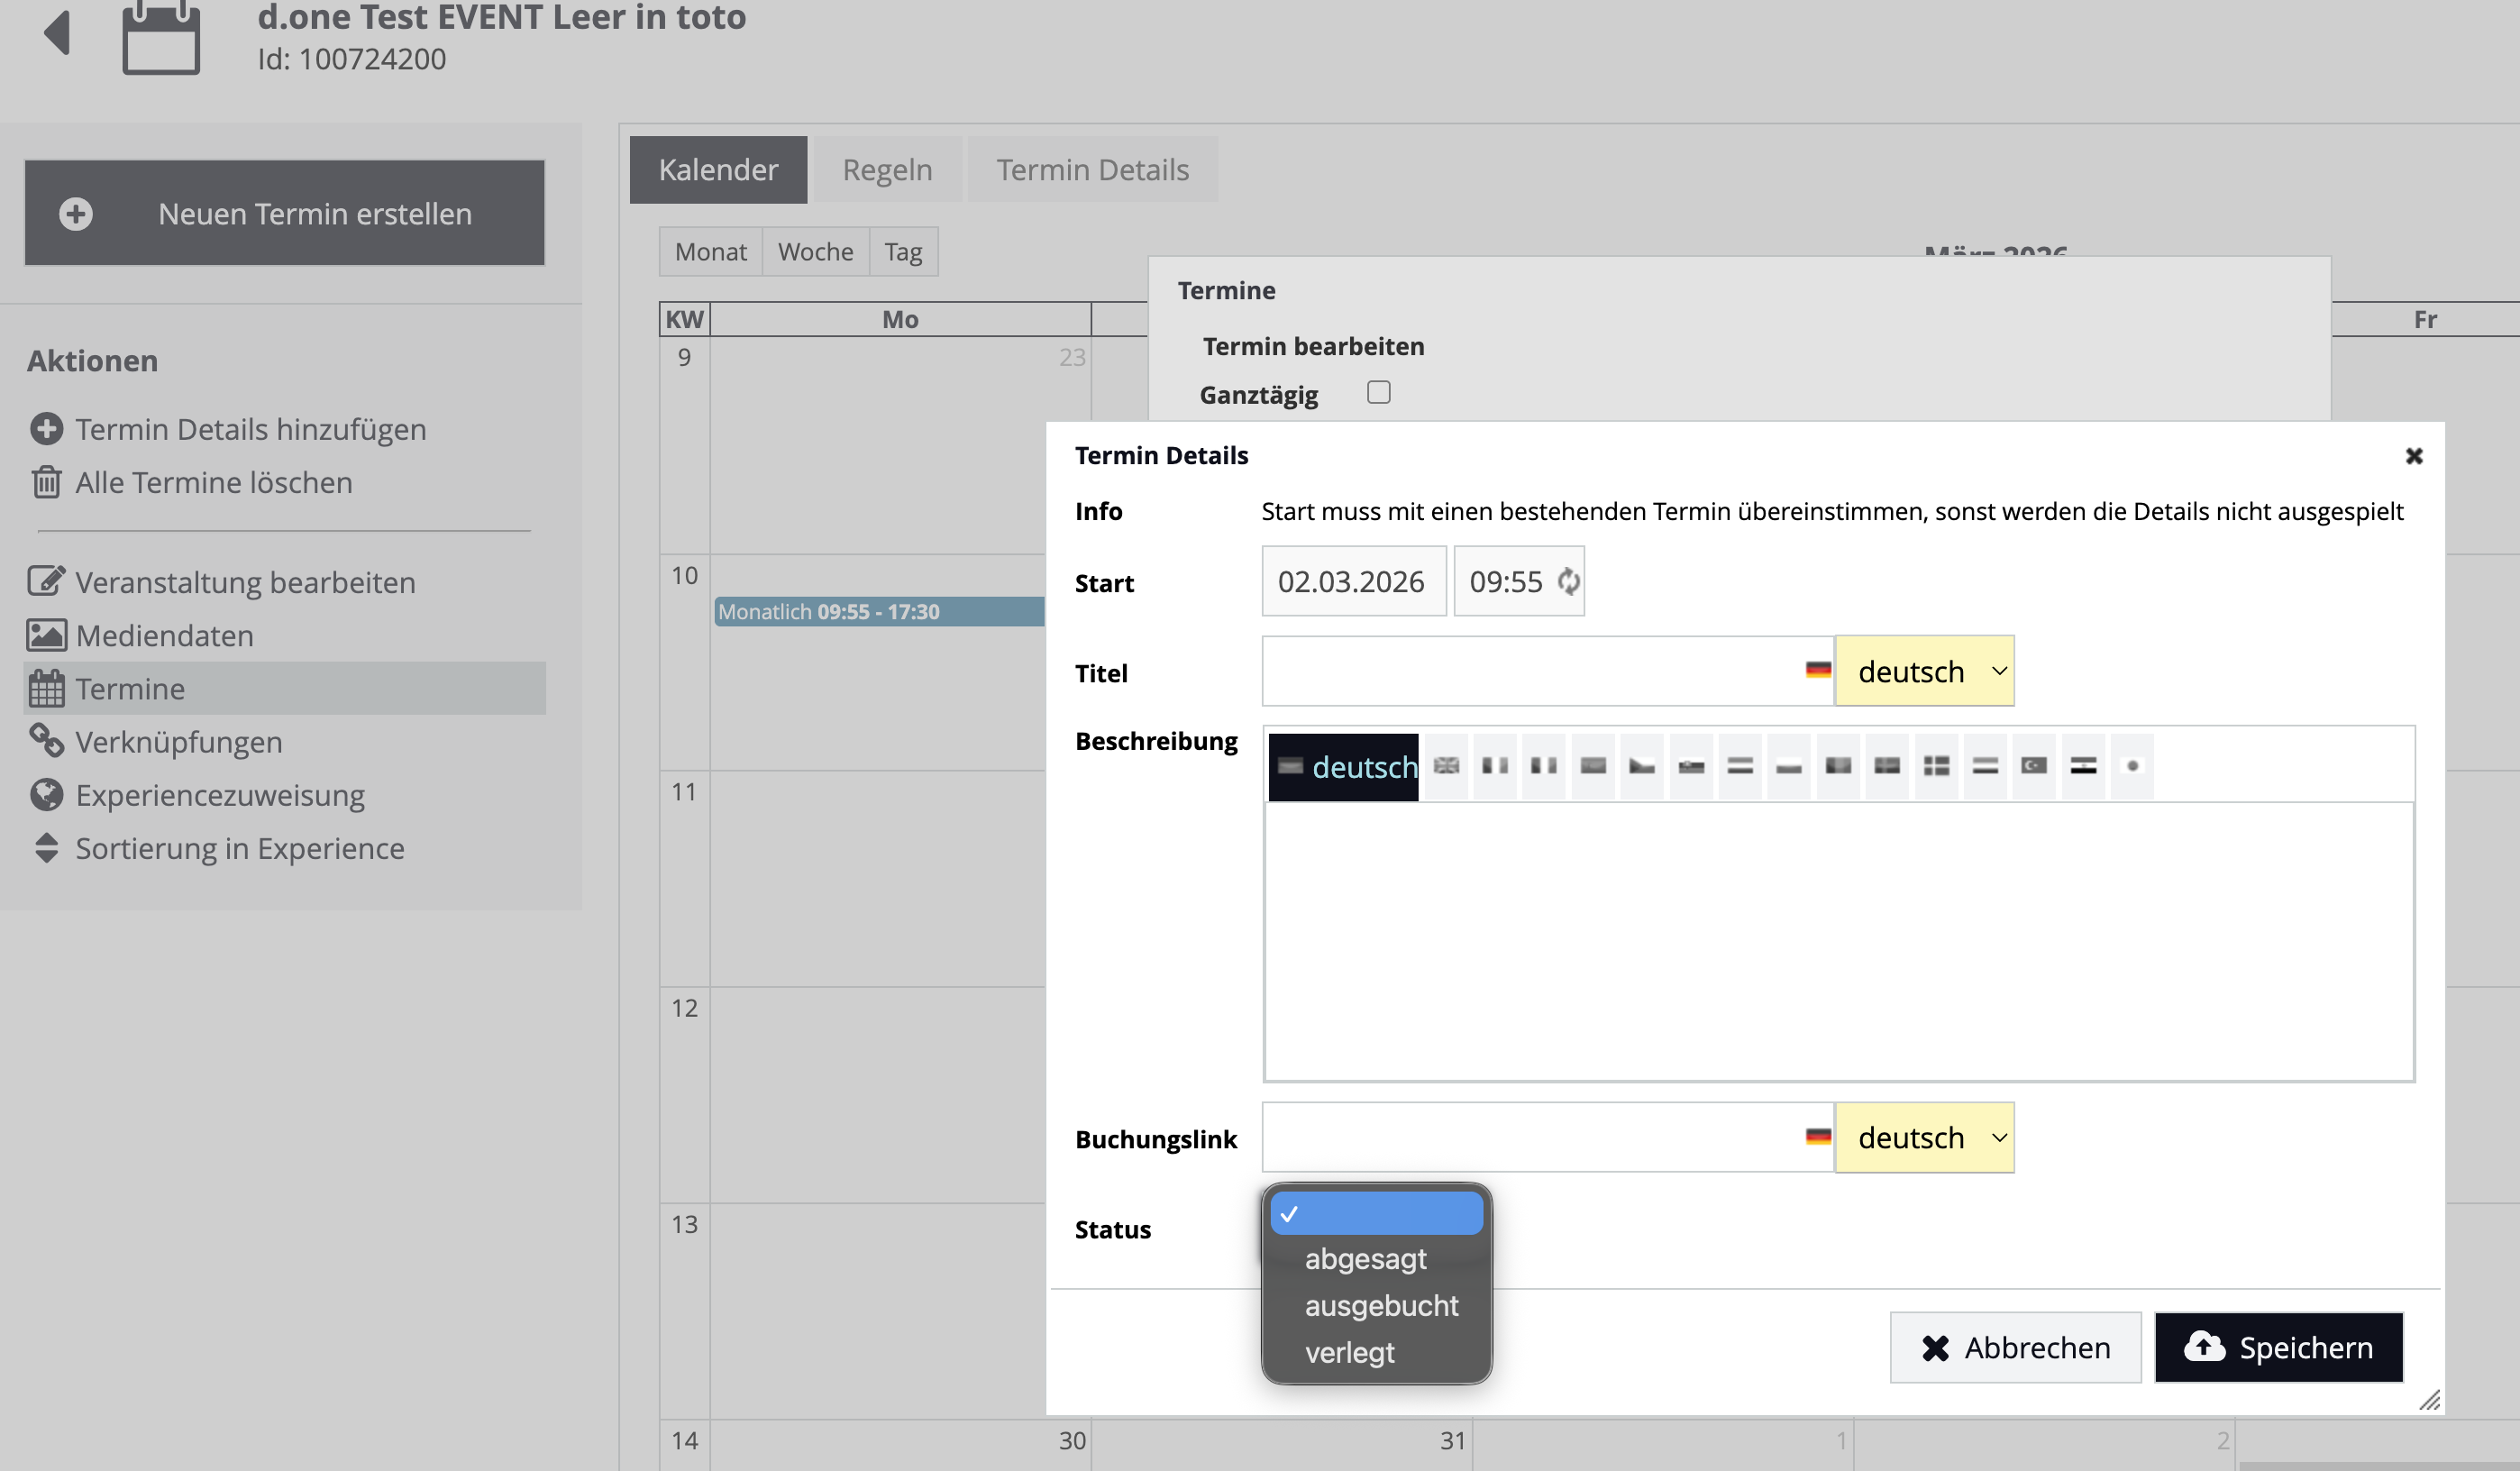Screen dimensions: 2520x1471
Task: Switch to the Regeln tab
Action: click(x=887, y=170)
